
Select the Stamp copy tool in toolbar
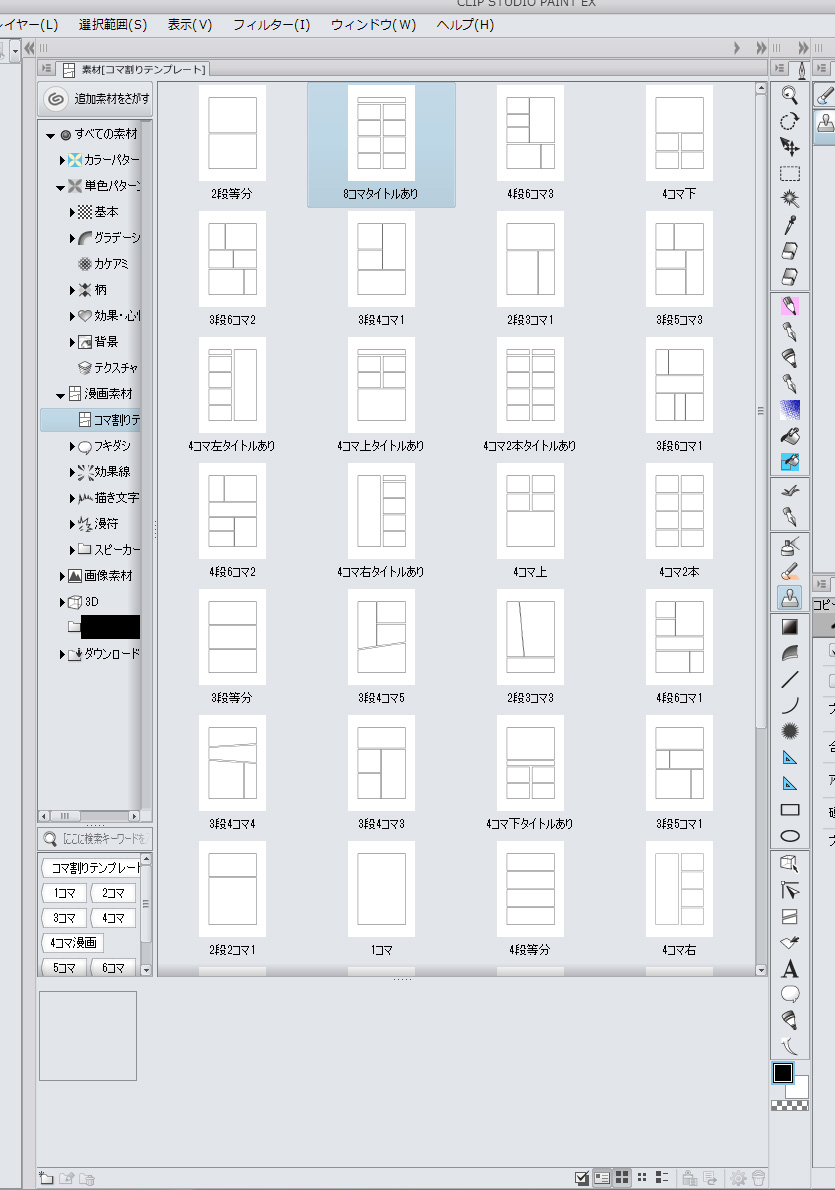(x=789, y=597)
